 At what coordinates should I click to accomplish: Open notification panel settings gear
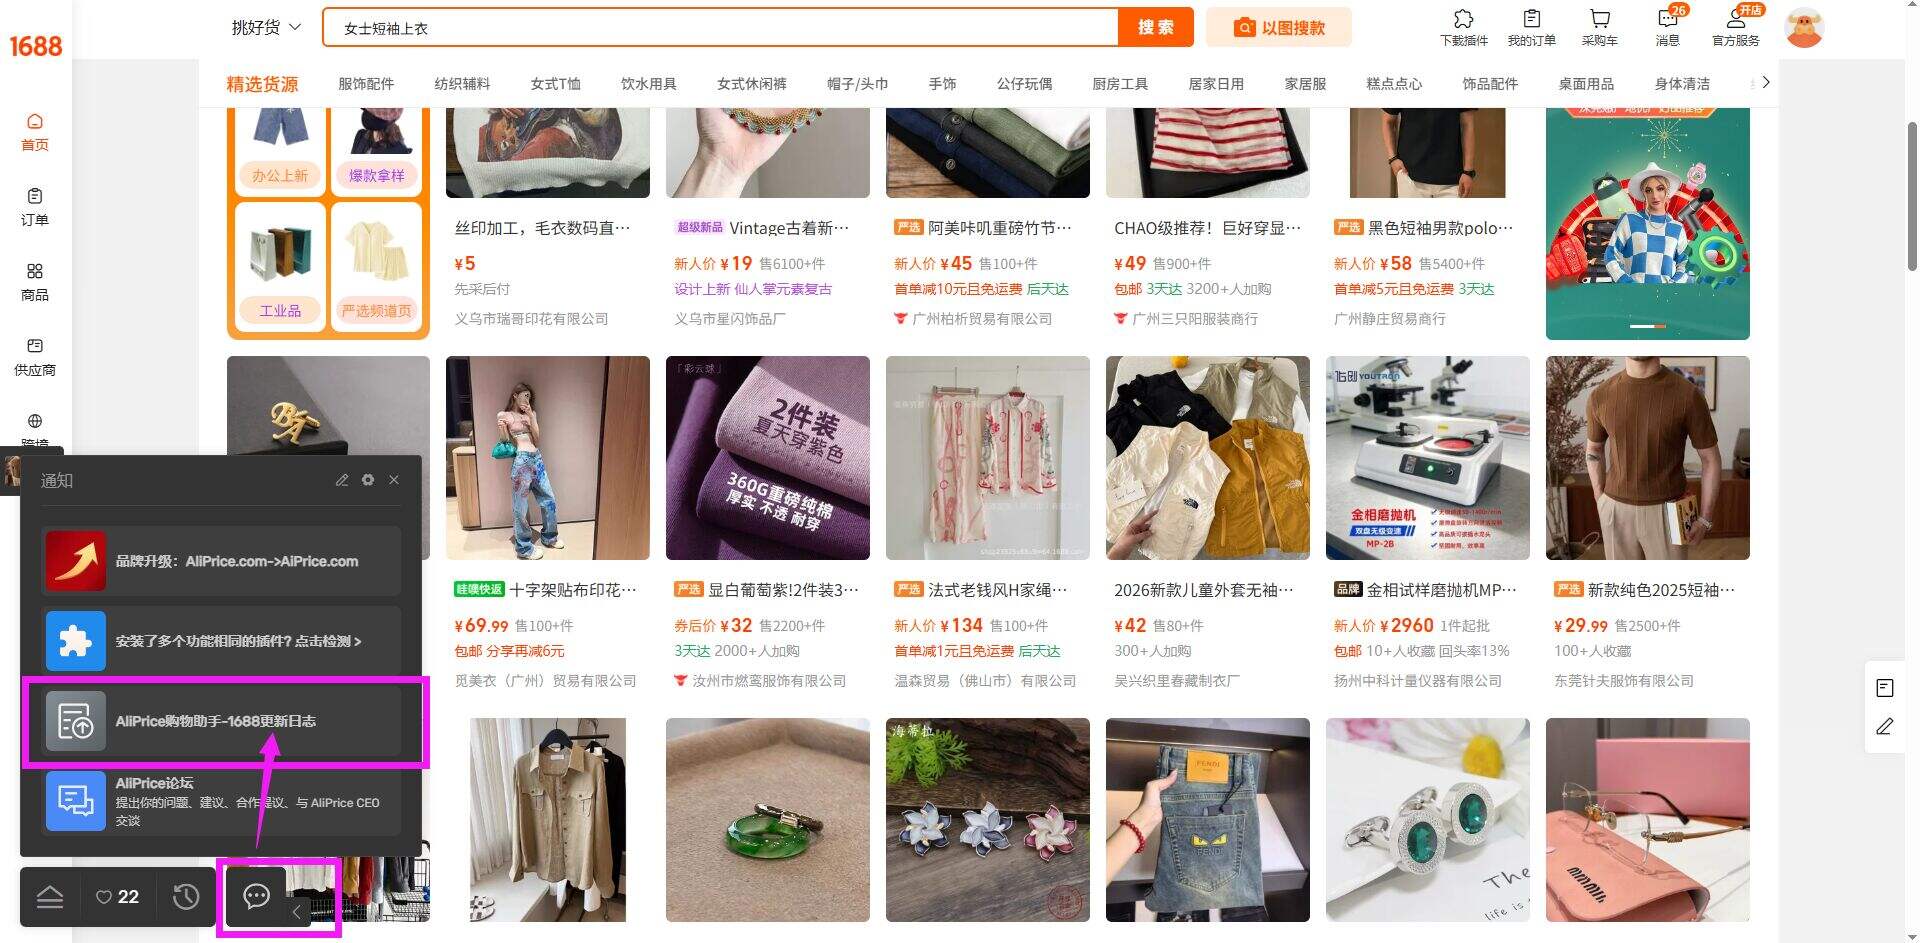(x=368, y=480)
